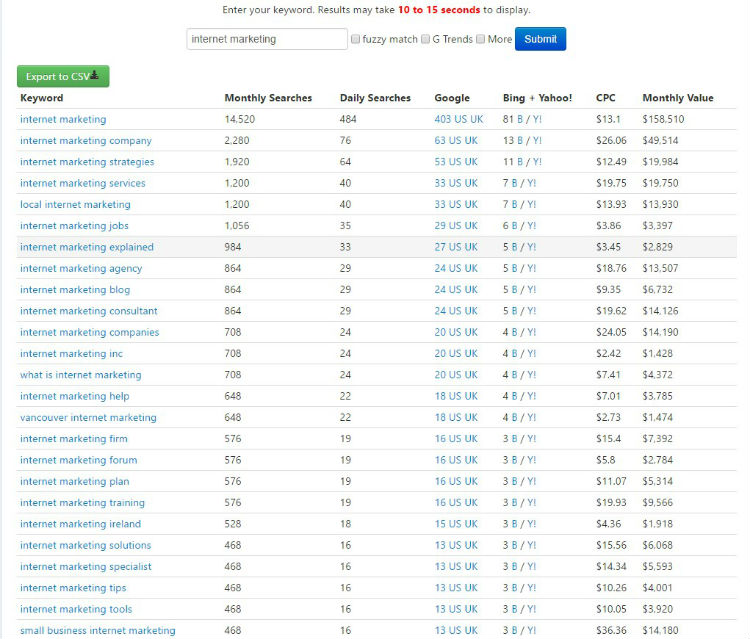Screen dimensions: 750x639
Task: Open 'internet marketing firm' link
Action: 74,439
